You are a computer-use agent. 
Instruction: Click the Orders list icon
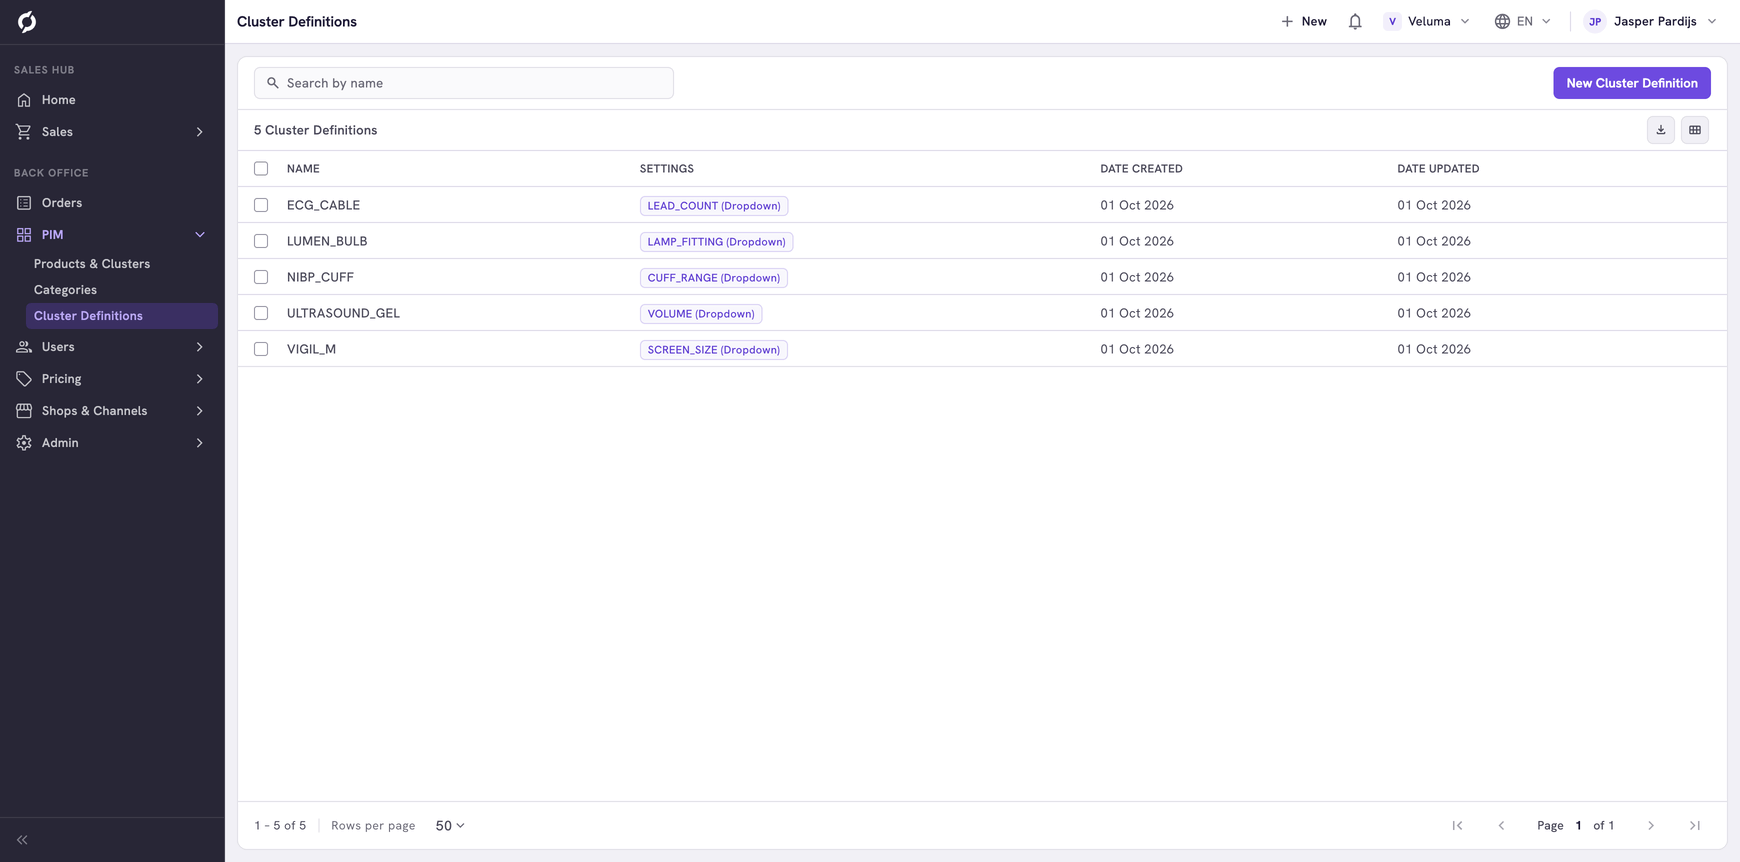24,203
